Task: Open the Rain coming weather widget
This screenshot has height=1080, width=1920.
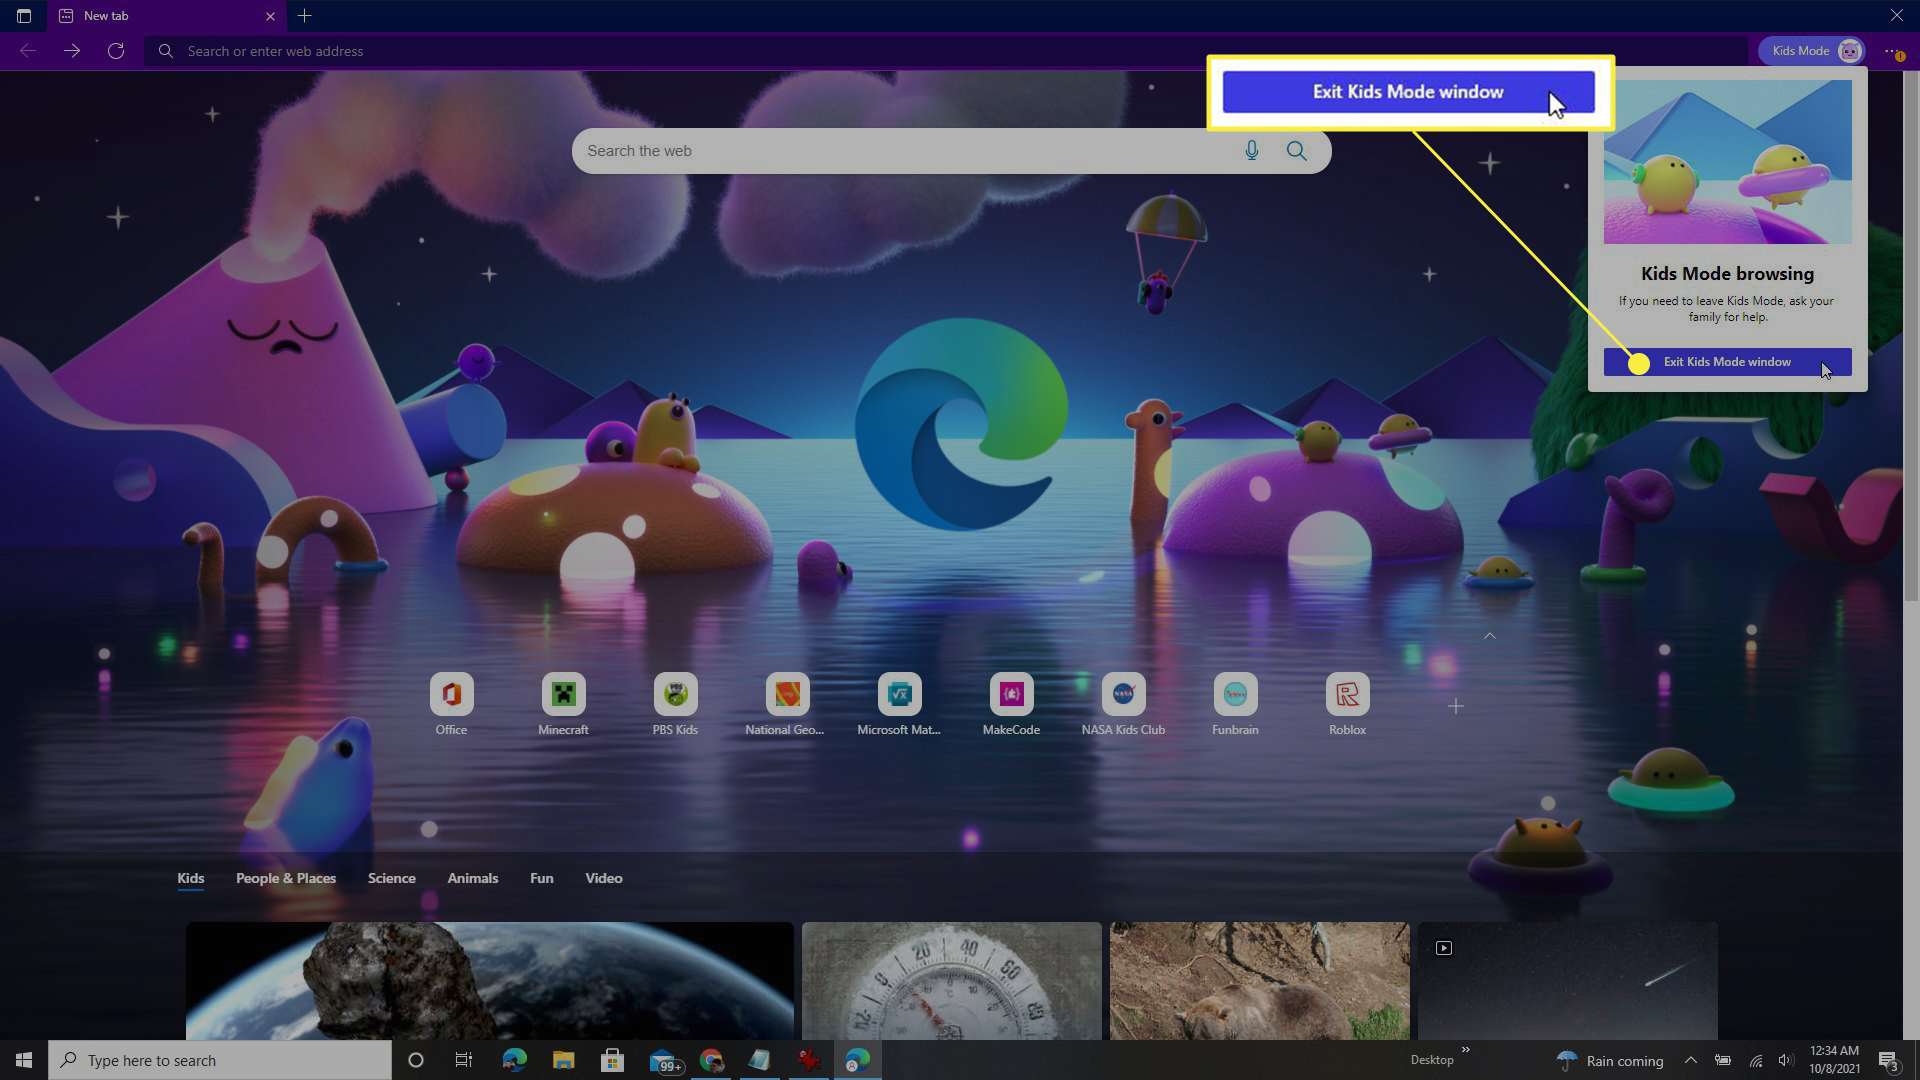Action: [x=1610, y=1060]
